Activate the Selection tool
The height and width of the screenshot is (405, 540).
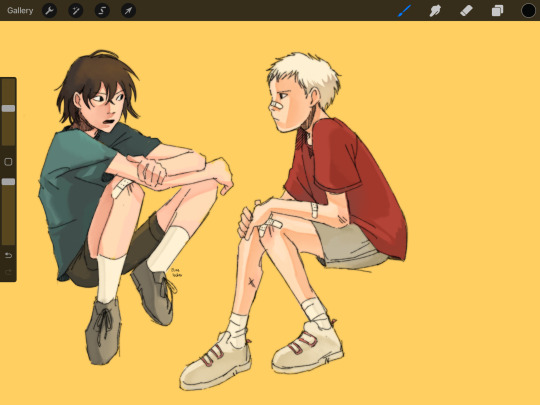[102, 11]
